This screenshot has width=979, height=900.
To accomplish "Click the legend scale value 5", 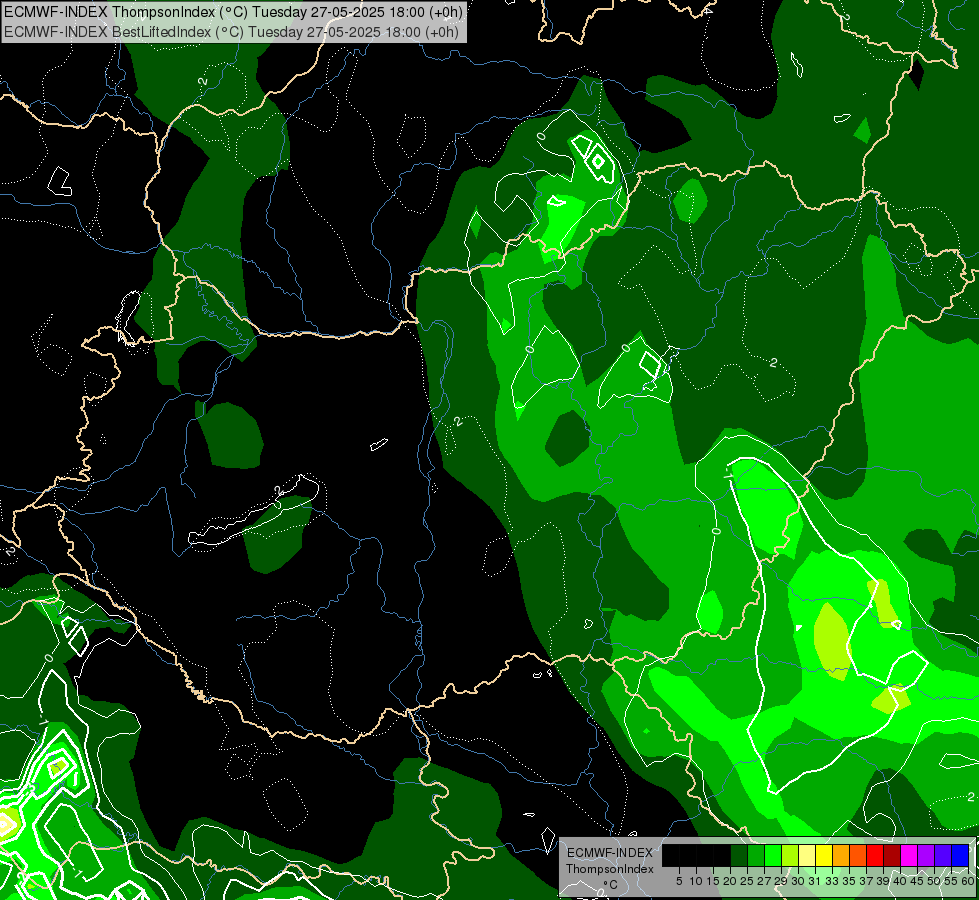I will click(x=679, y=881).
